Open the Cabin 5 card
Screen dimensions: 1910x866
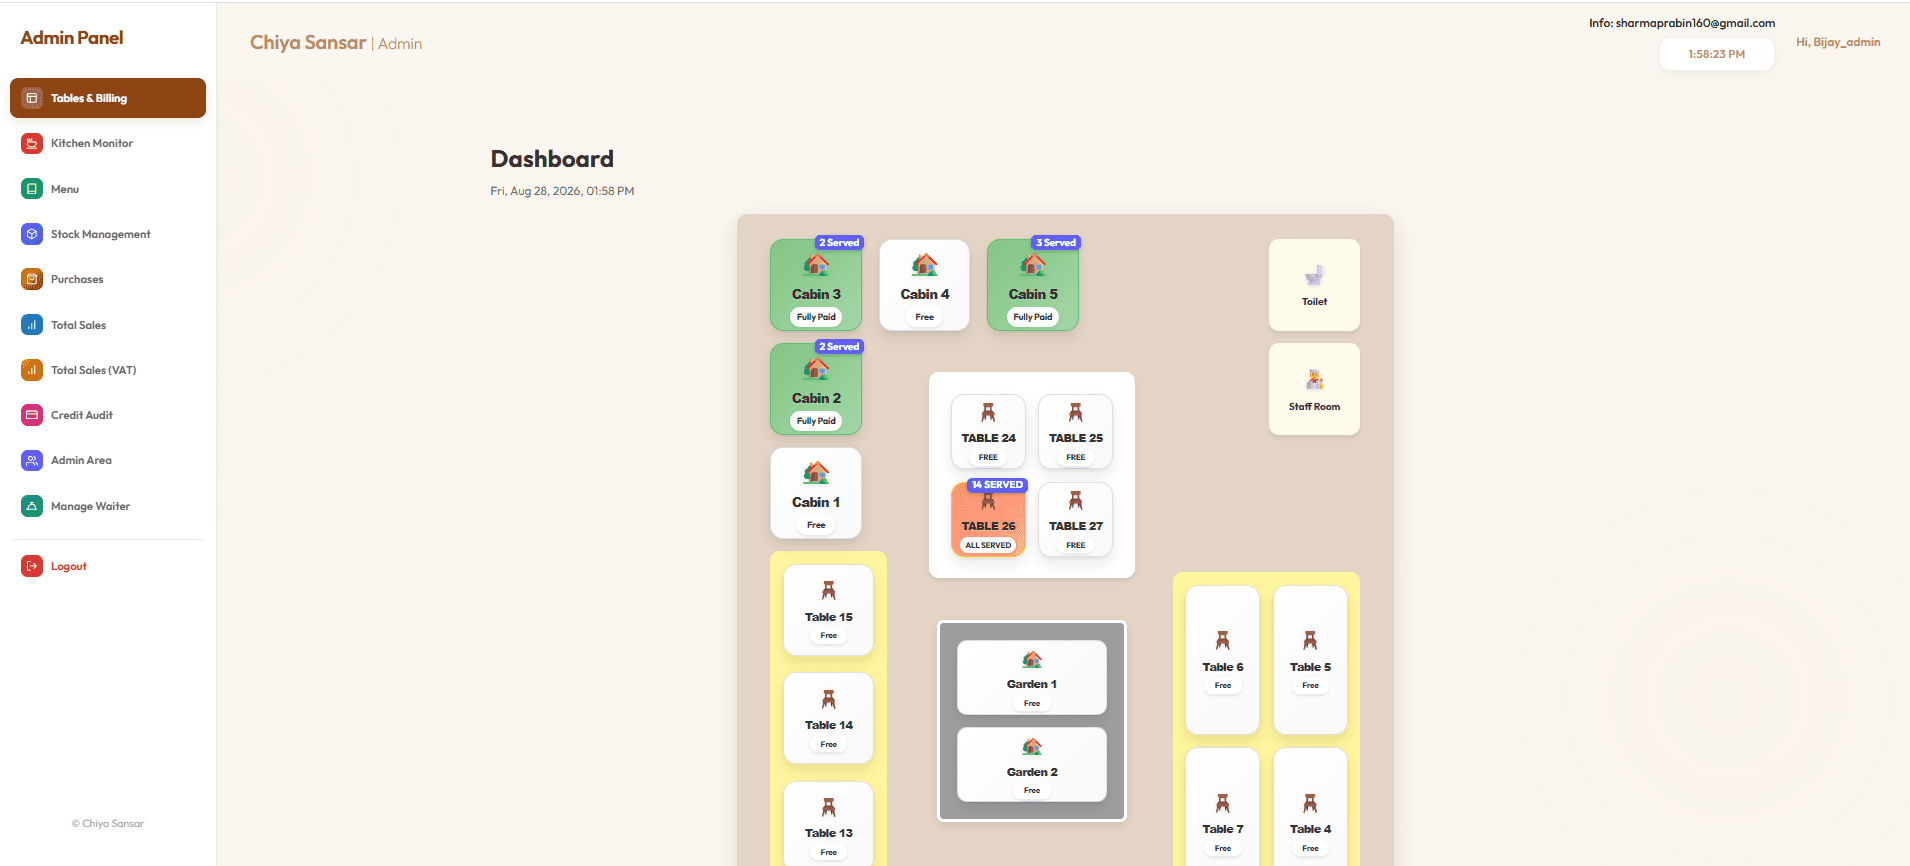[1033, 285]
